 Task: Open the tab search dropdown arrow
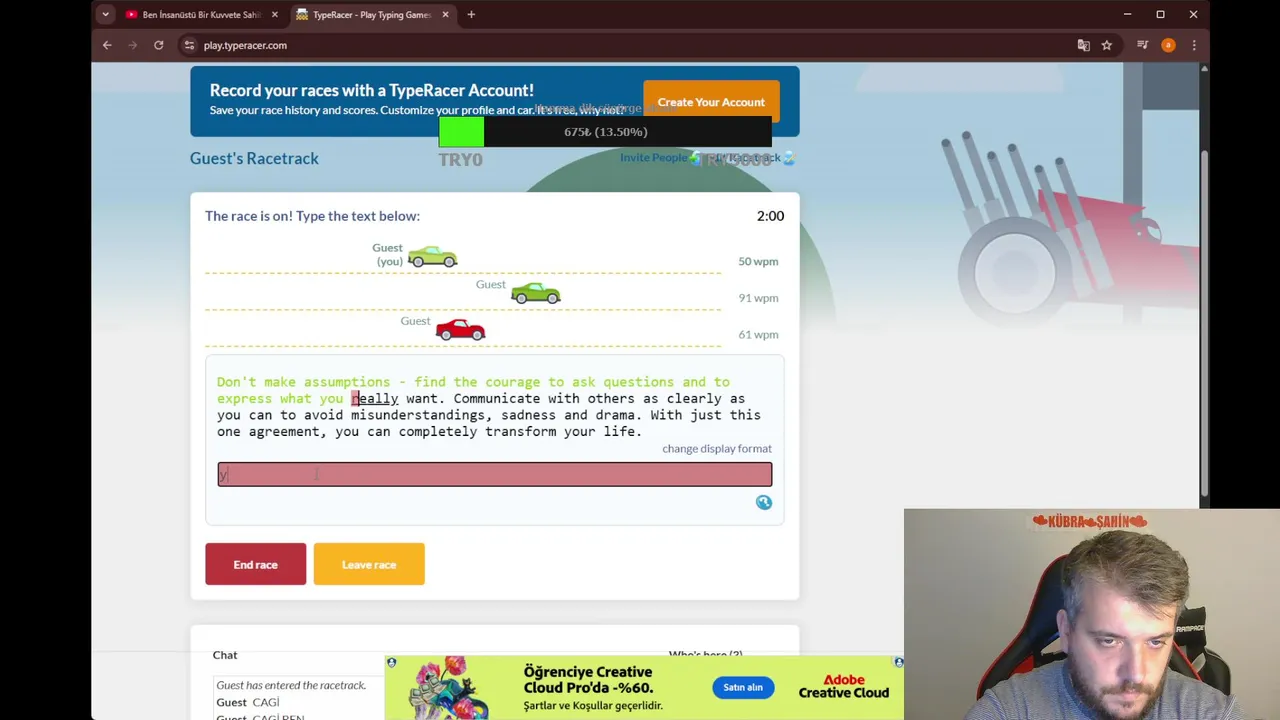pyautogui.click(x=105, y=15)
